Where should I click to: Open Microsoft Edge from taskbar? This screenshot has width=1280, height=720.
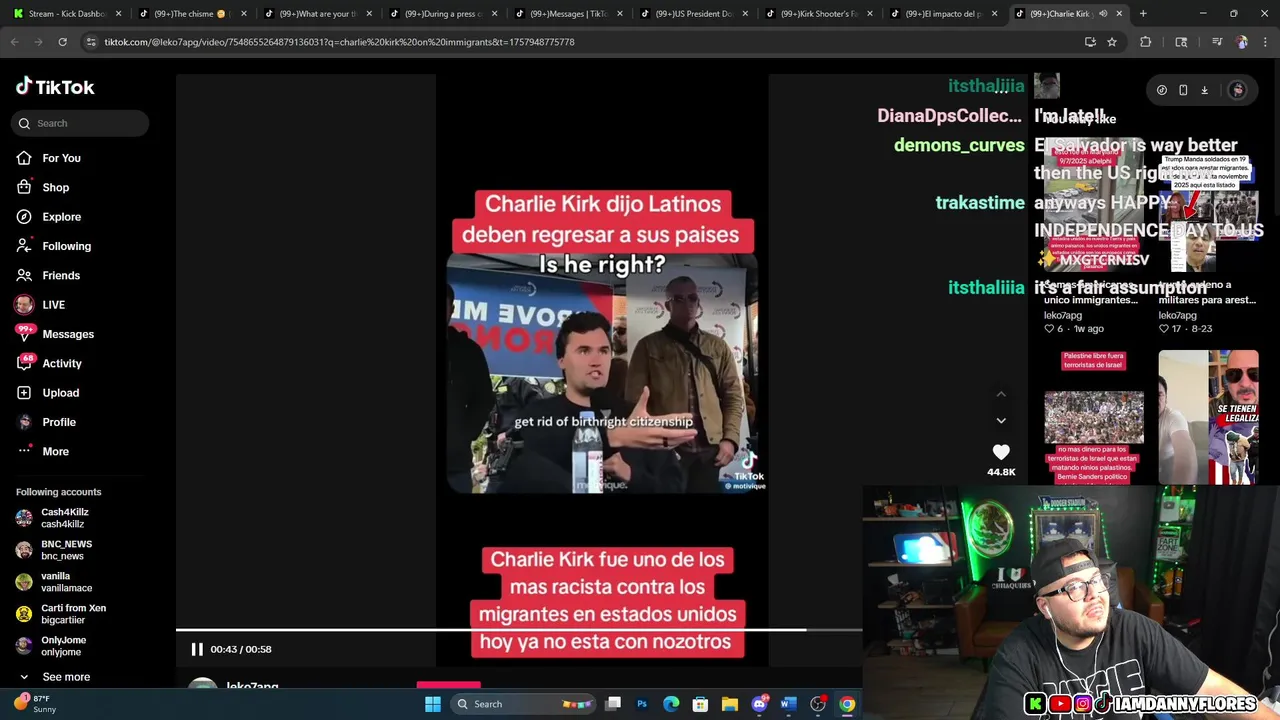[671, 704]
